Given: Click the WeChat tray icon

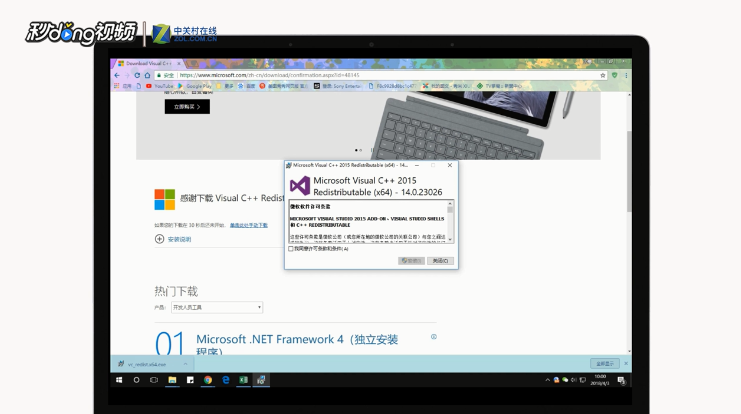Looking at the screenshot, I should click(x=565, y=380).
